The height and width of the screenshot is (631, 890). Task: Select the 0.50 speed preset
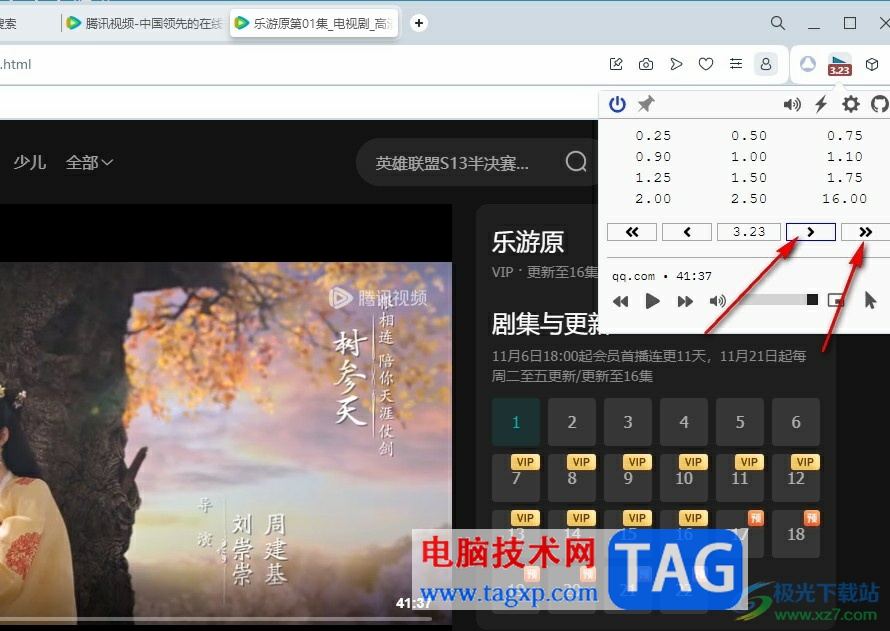pos(749,136)
